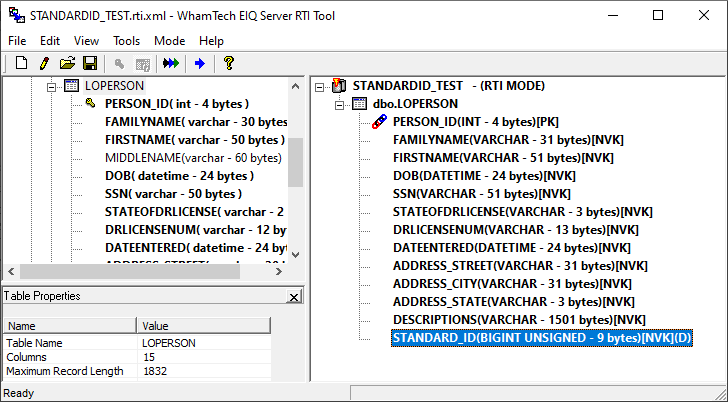This screenshot has width=728, height=402.
Task: Select STATEOFDRLICENSE(VARCHAR - 3 bytes)[NVK]
Action: [523, 212]
